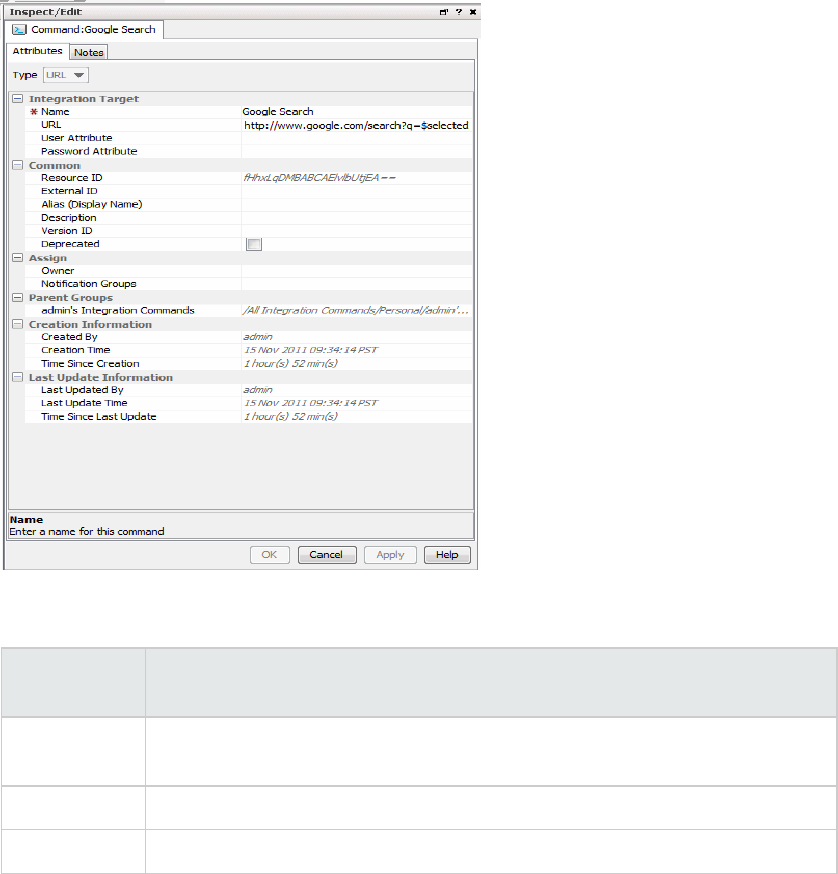Image resolution: width=838 pixels, height=874 pixels.
Task: Click the Alias (Display Name) value field
Action: coord(357,205)
